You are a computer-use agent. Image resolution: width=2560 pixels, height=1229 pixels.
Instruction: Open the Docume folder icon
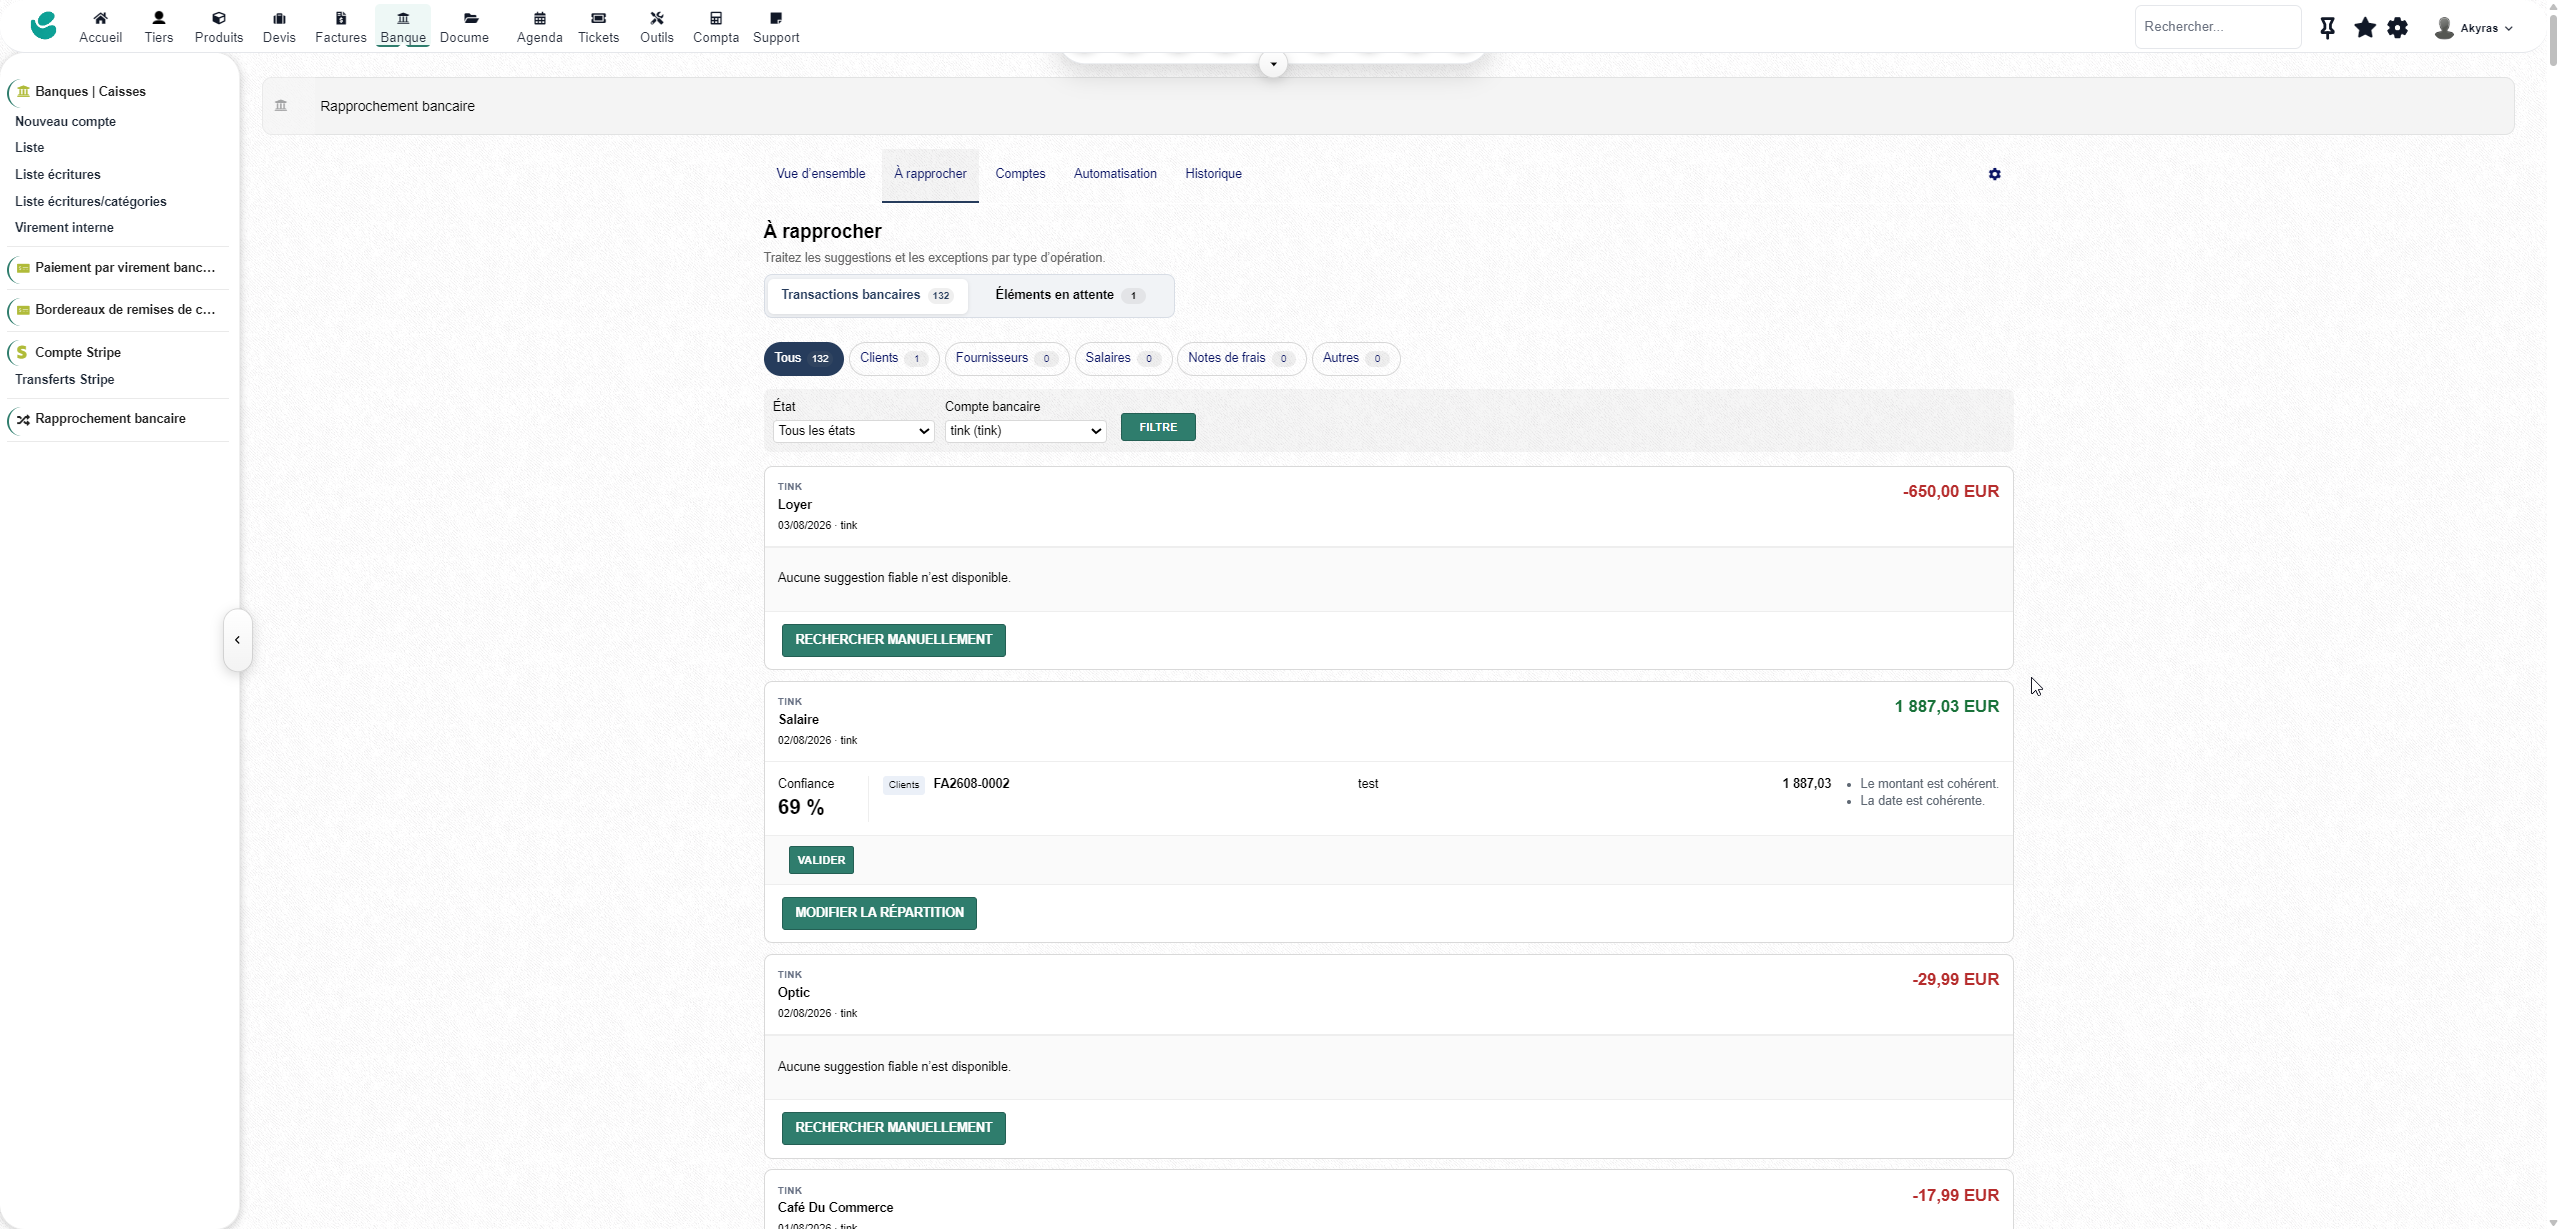click(x=471, y=18)
